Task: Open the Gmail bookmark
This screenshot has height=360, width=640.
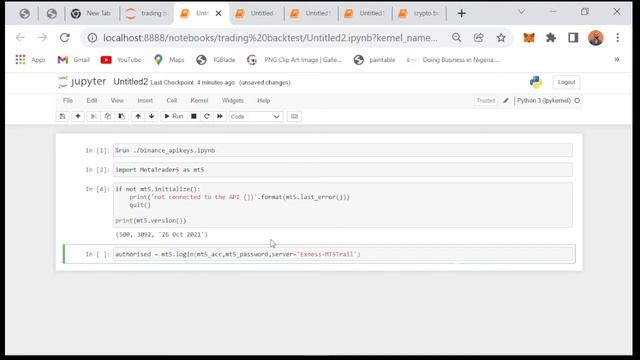Action: click(x=73, y=60)
